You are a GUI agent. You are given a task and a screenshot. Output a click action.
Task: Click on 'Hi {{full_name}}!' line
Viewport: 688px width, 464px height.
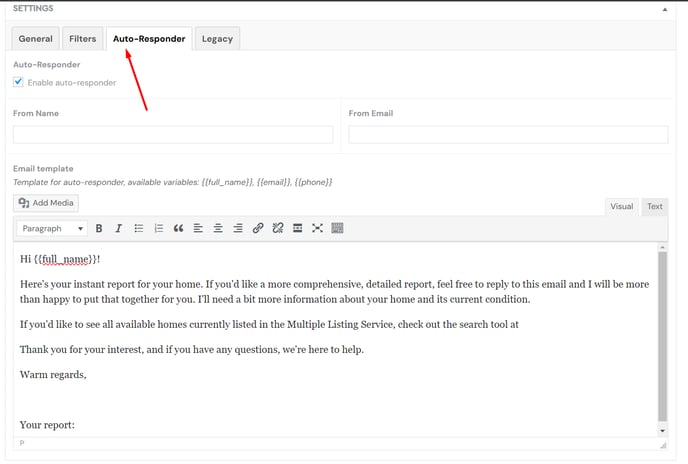pos(60,259)
